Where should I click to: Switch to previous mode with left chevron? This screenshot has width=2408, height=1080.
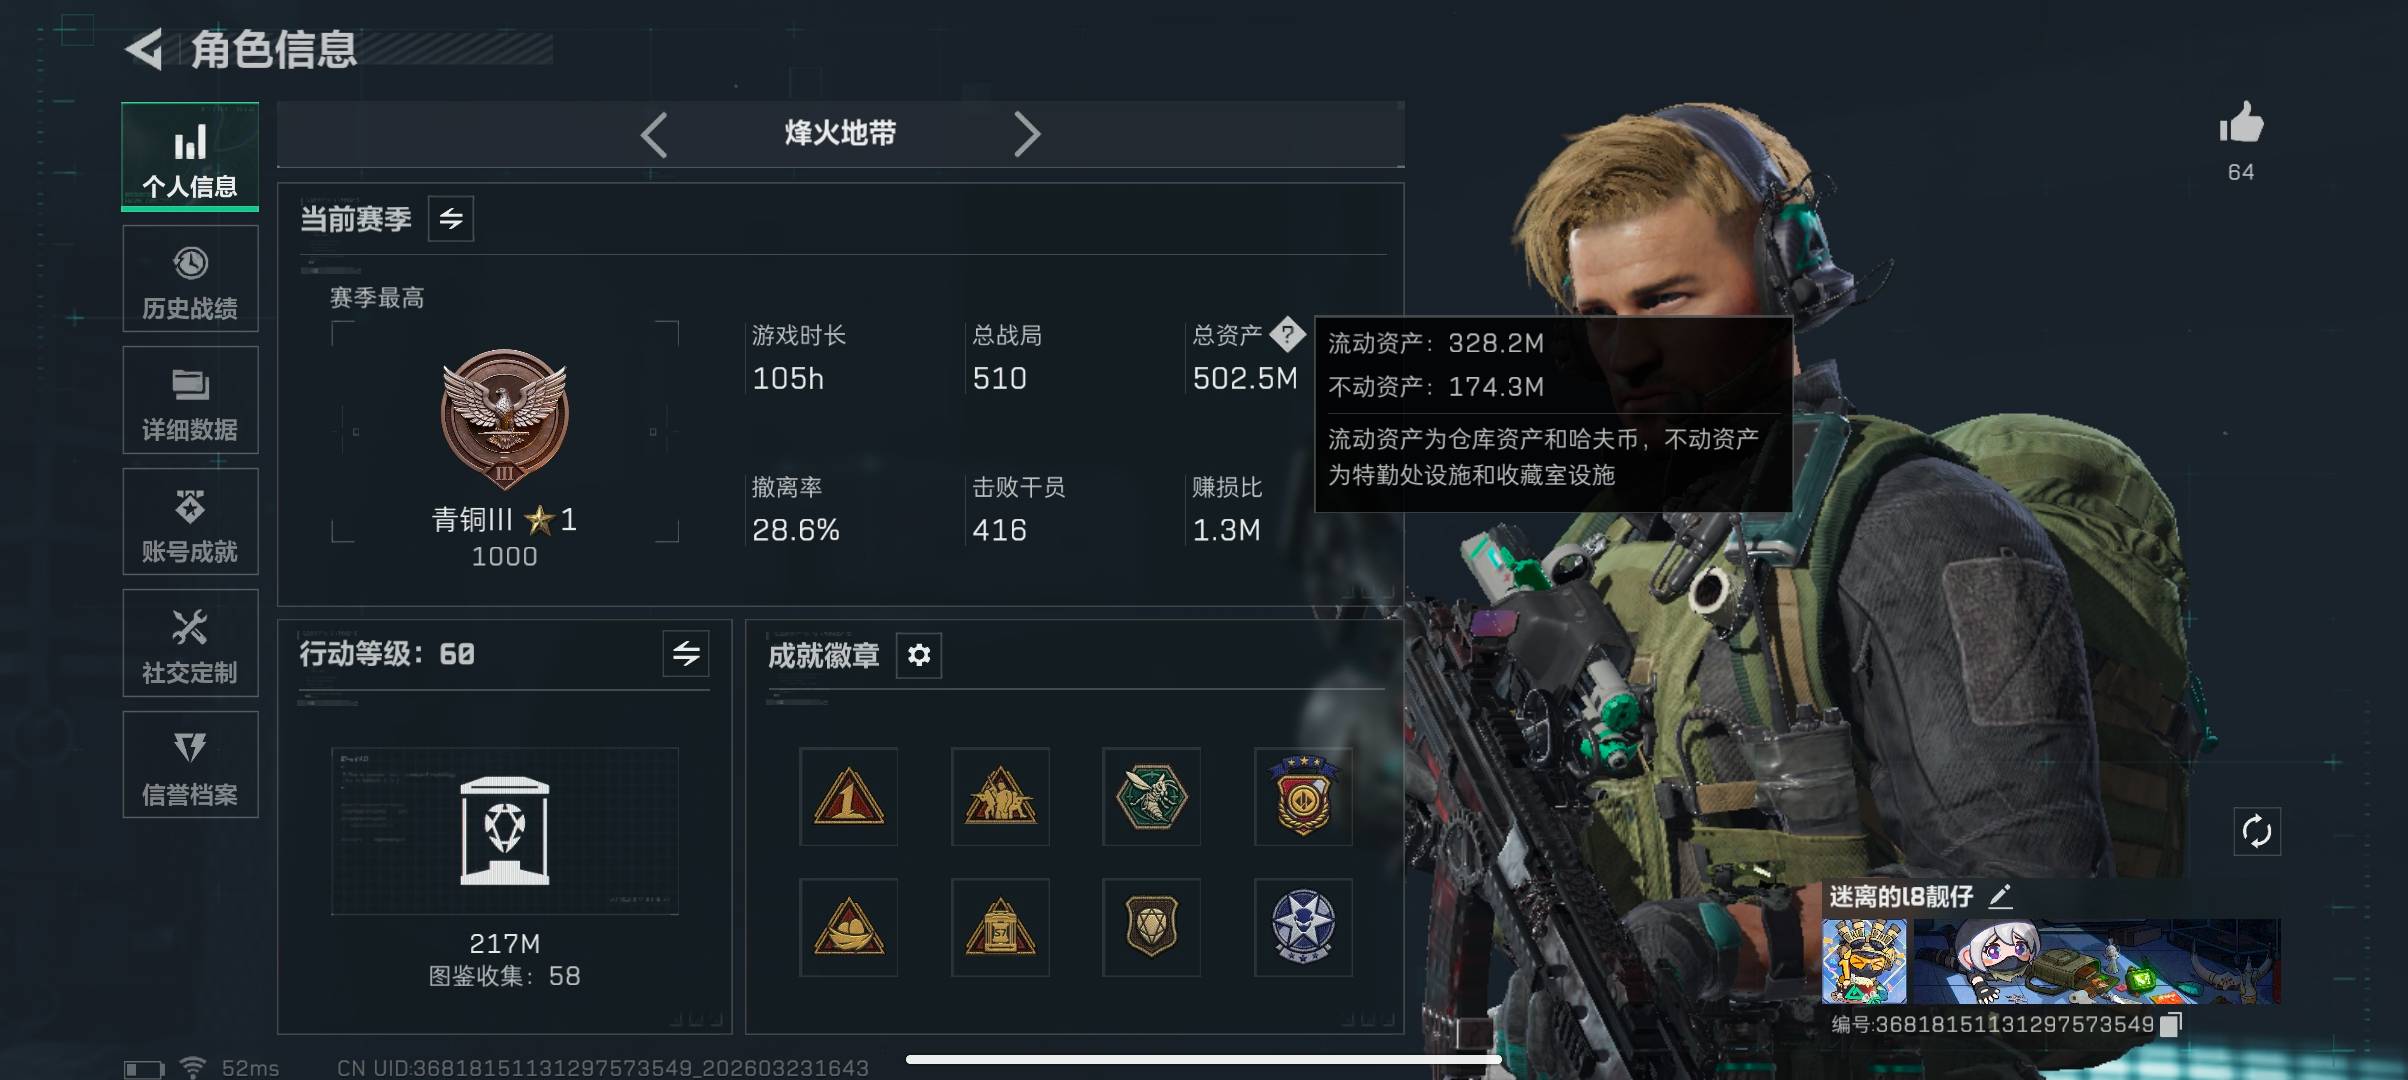pyautogui.click(x=654, y=135)
